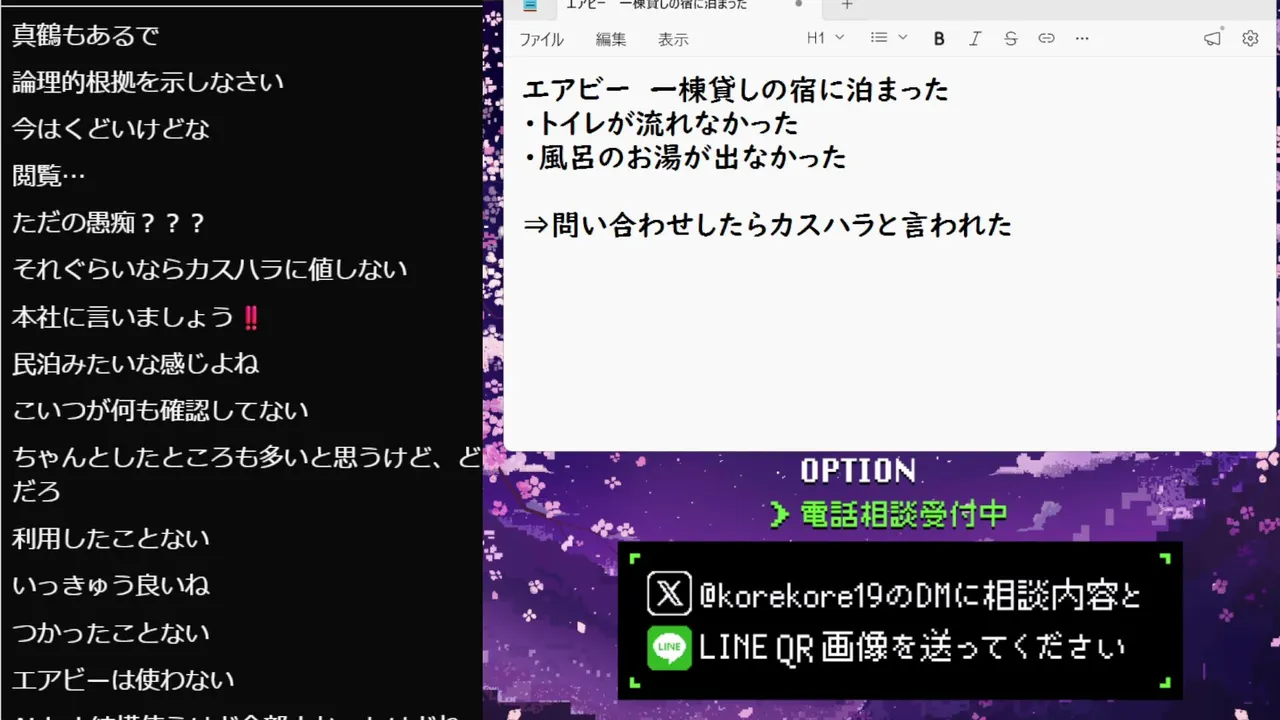
Task: Click the unsaved-changes dot on the tab
Action: (798, 4)
